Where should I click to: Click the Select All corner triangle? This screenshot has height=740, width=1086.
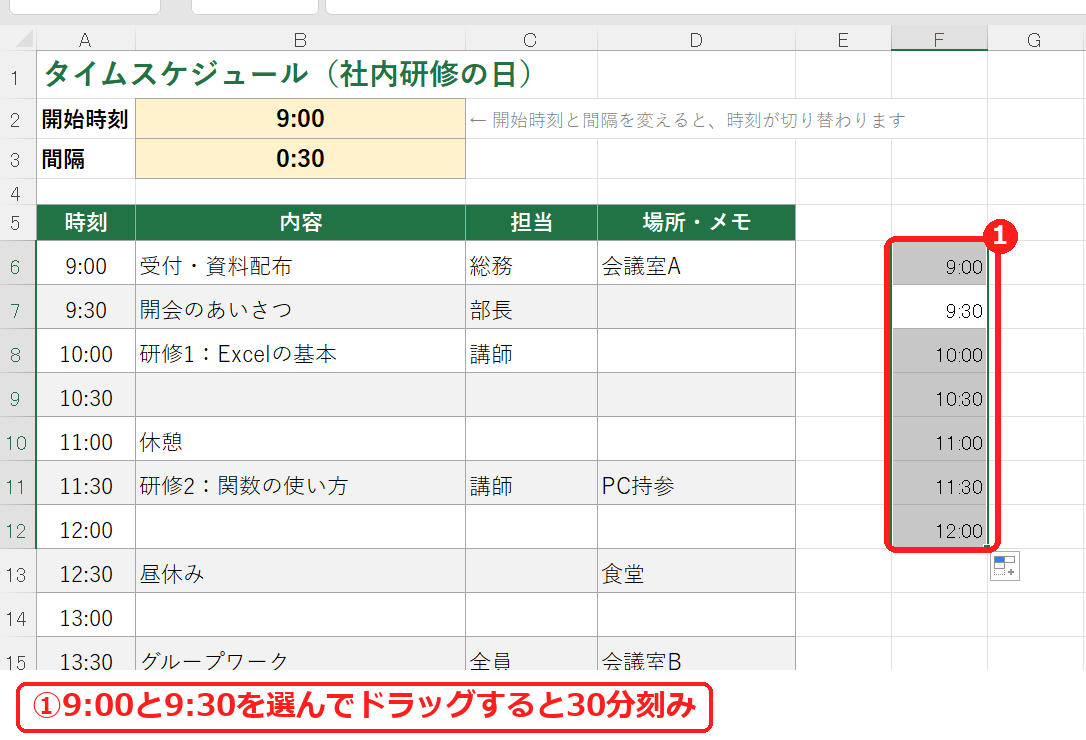click(23, 38)
